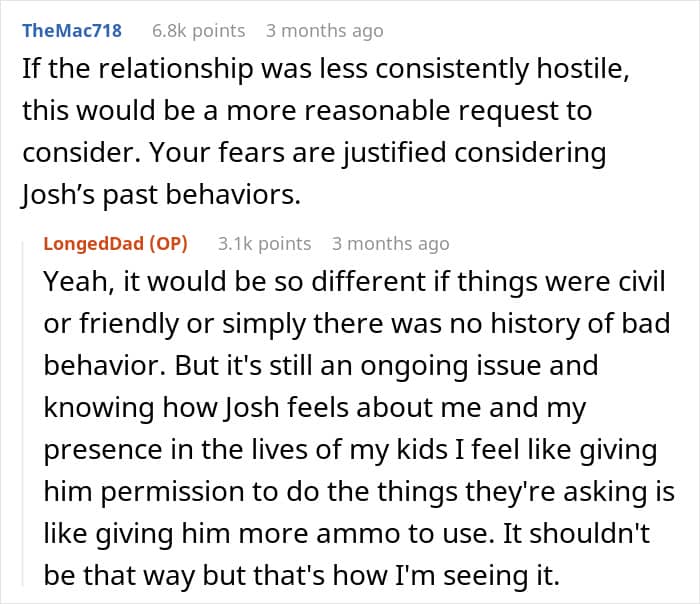700x604 pixels.
Task: Open LongedDad reply's '3 months ago' permalink
Action: coord(391,244)
